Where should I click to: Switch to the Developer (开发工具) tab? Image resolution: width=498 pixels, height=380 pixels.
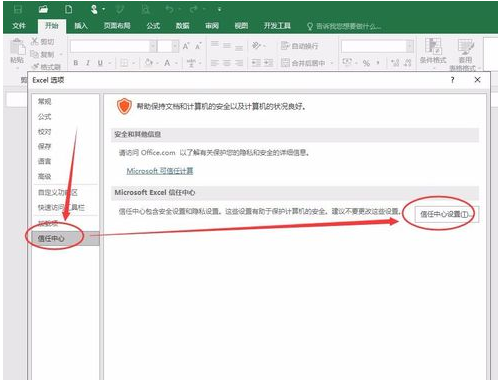click(277, 26)
